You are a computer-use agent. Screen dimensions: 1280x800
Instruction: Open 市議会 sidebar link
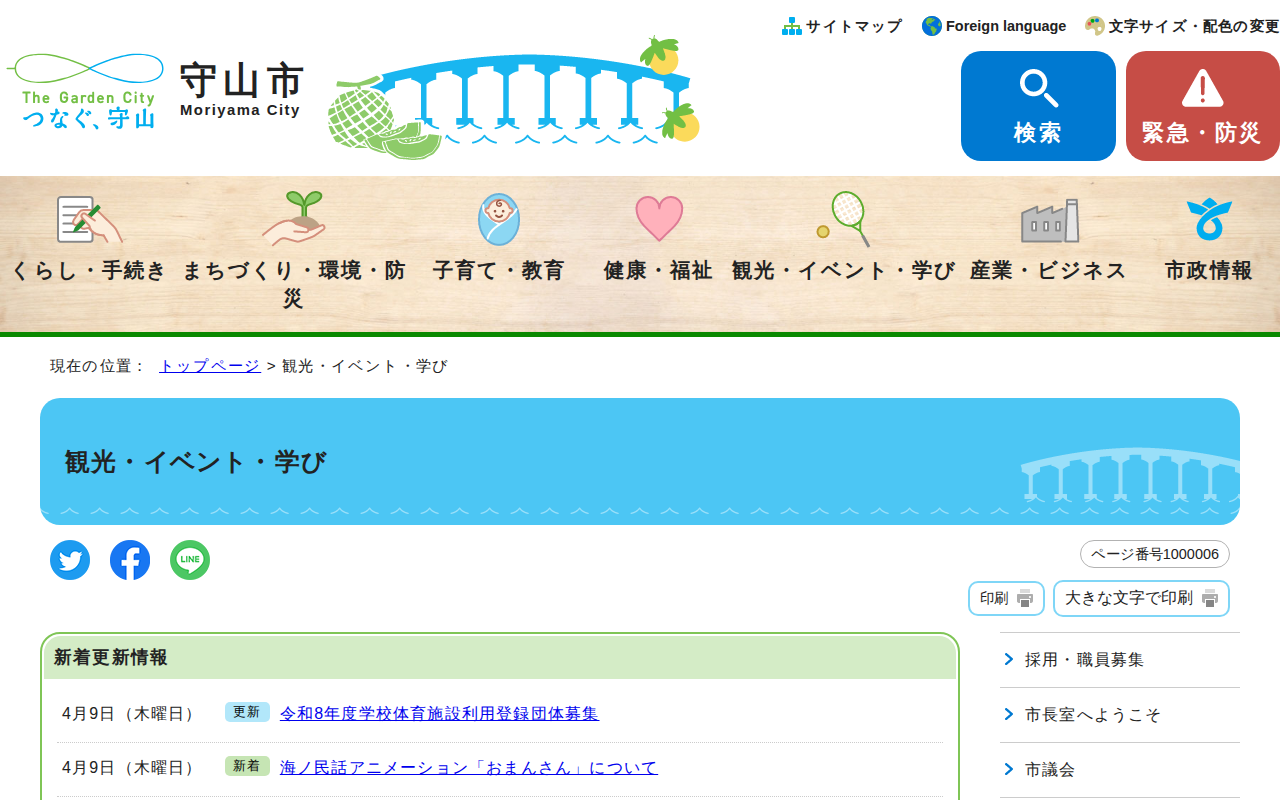(1050, 770)
